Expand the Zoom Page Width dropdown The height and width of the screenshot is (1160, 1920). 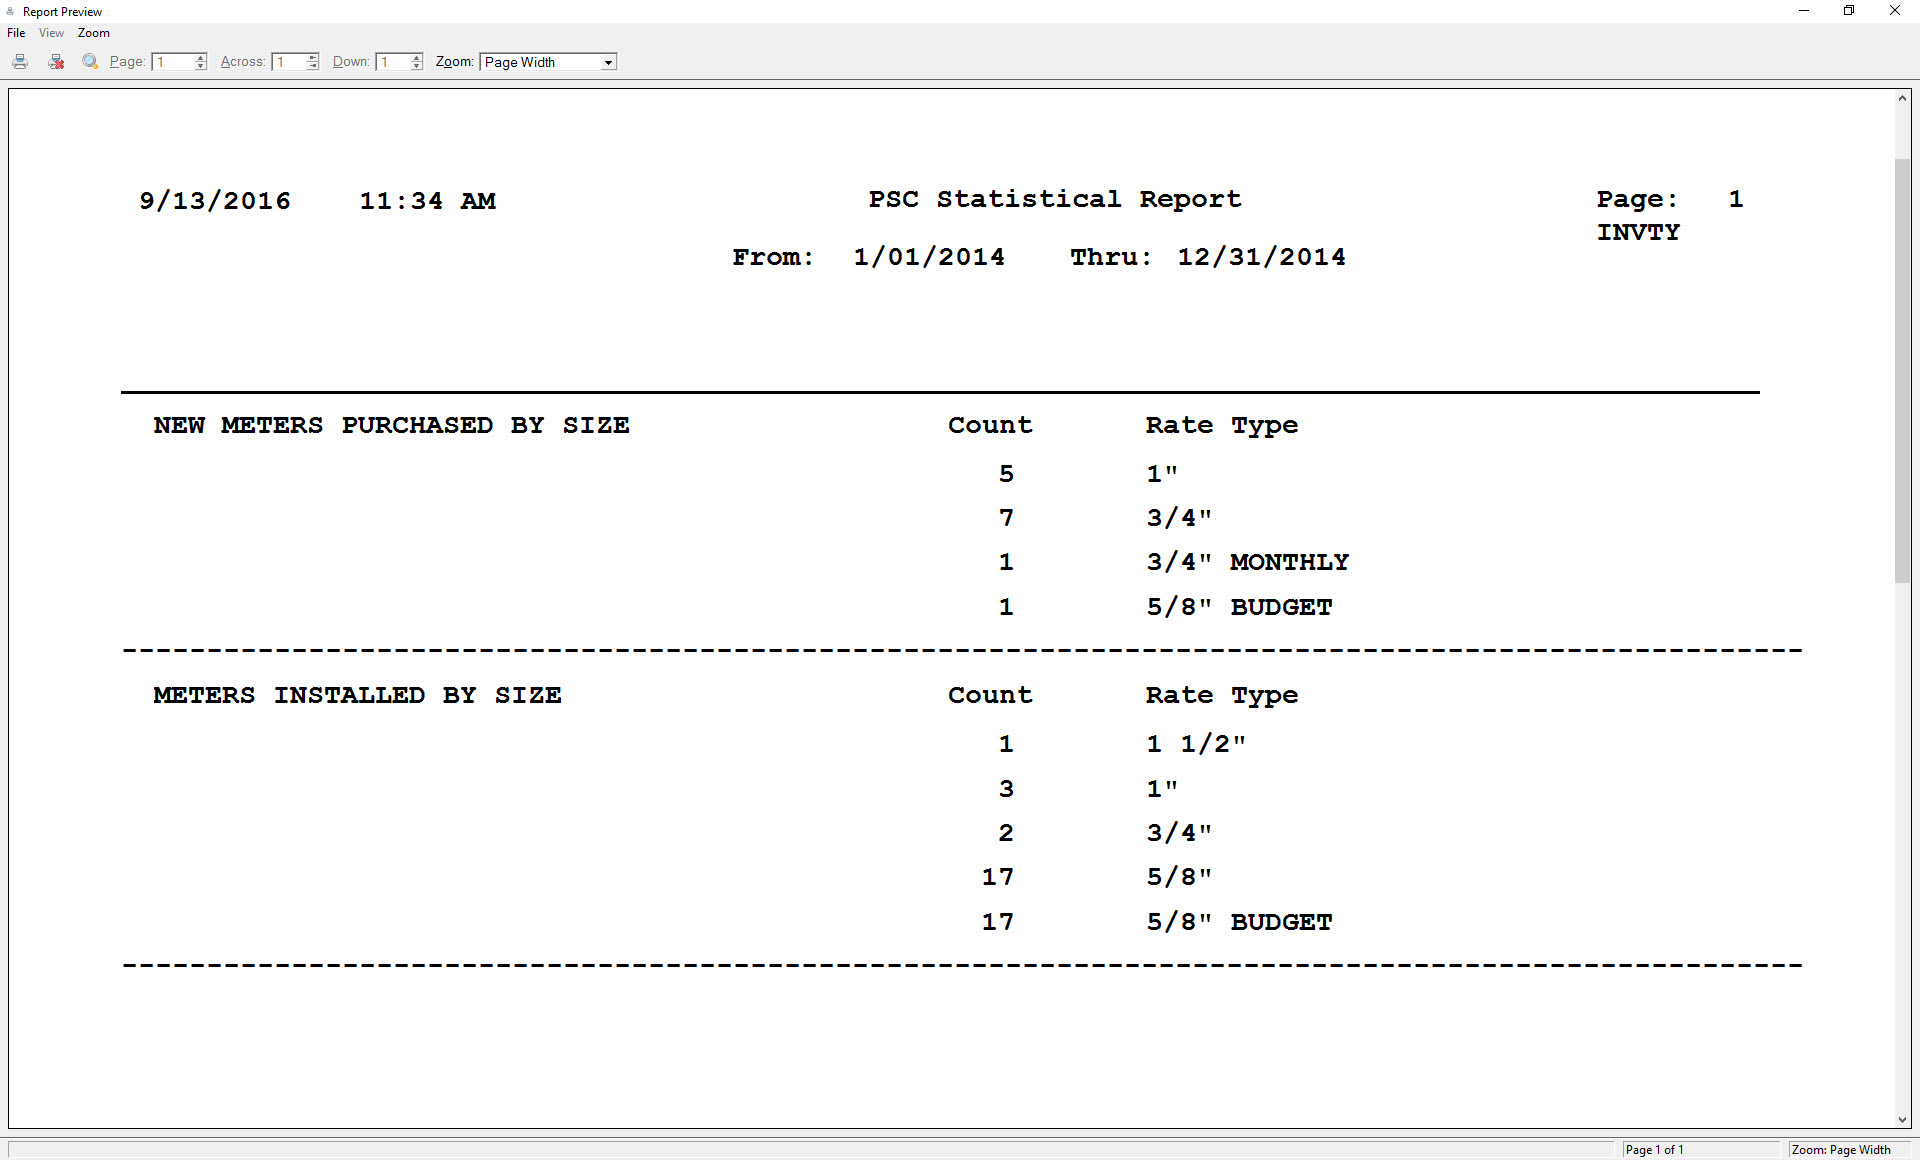click(x=607, y=63)
